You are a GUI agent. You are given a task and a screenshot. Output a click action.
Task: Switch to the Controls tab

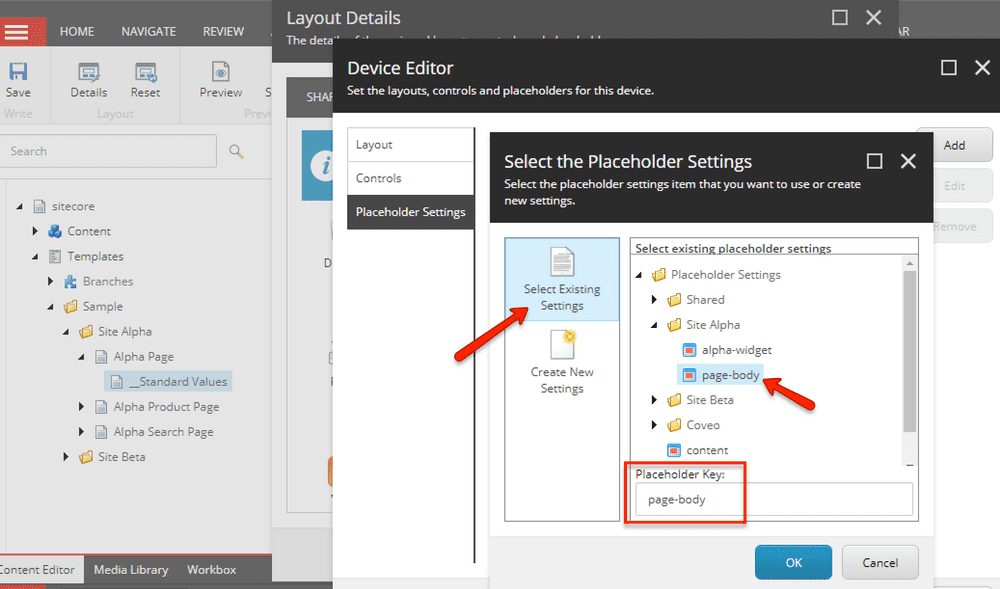(x=410, y=178)
